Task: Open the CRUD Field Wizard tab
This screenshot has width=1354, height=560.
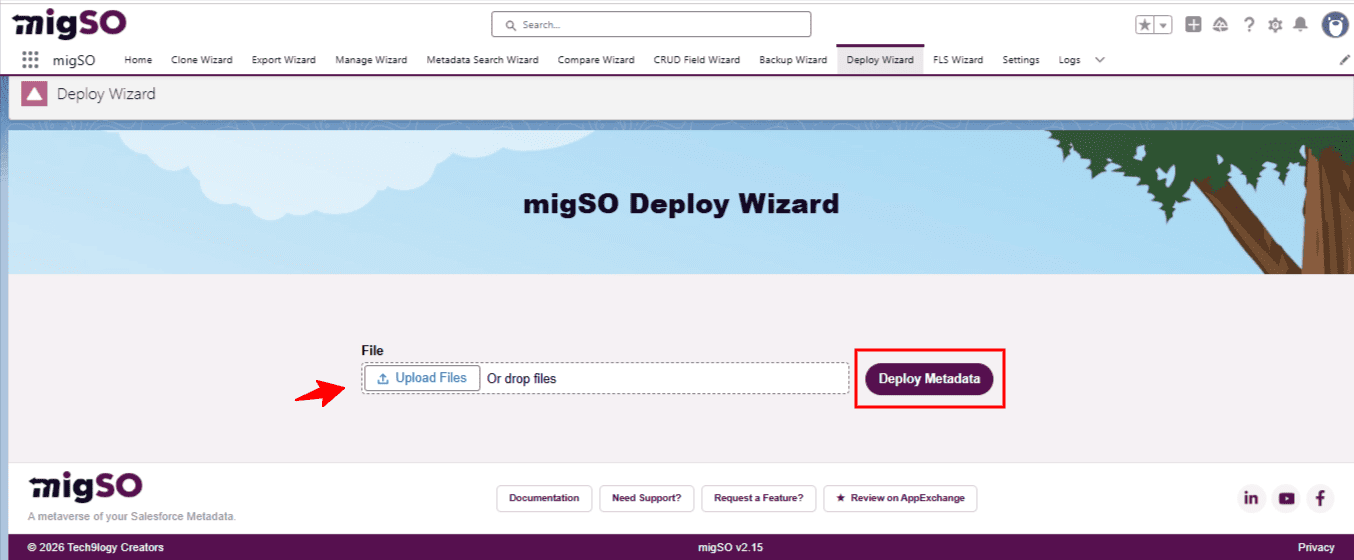Action: [697, 60]
